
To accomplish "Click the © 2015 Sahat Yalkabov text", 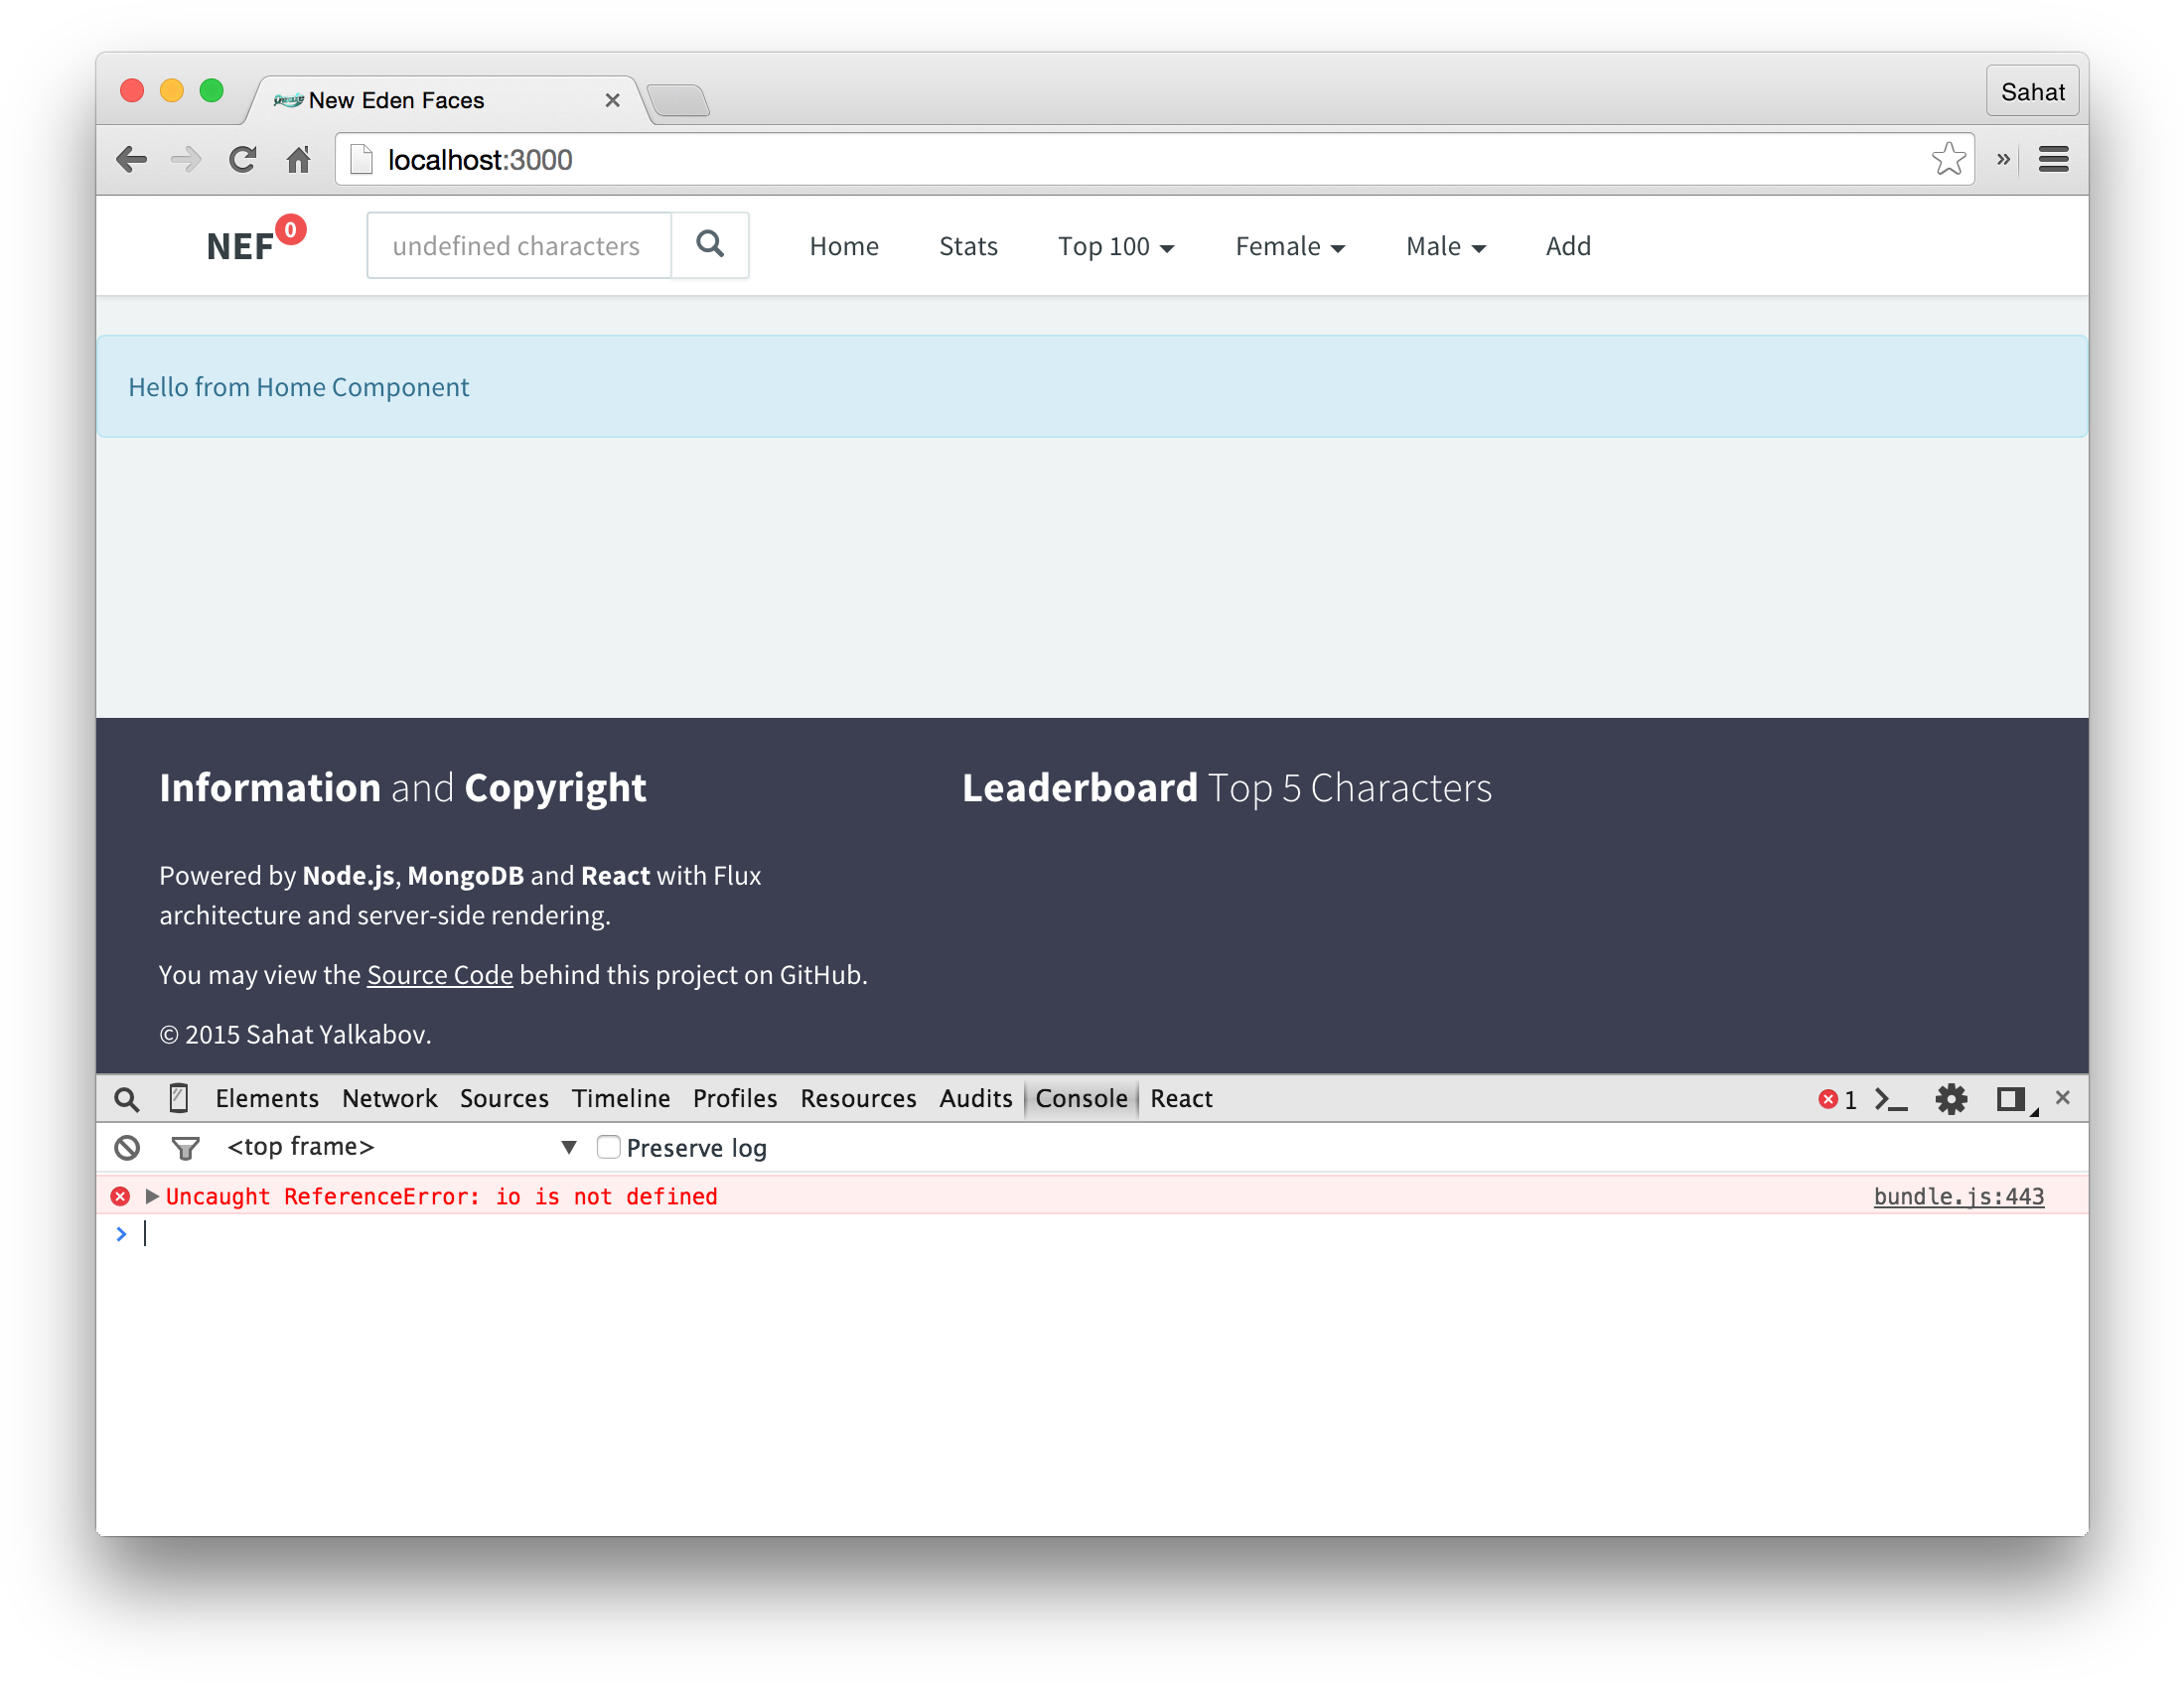I will (295, 1034).
